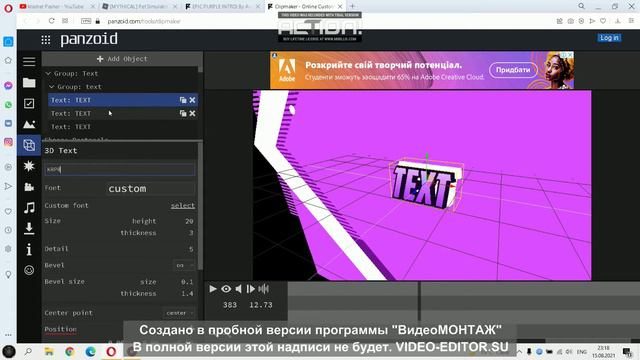Open the Bevel on/off dropdown
This screenshot has width=640, height=360.
point(184,265)
